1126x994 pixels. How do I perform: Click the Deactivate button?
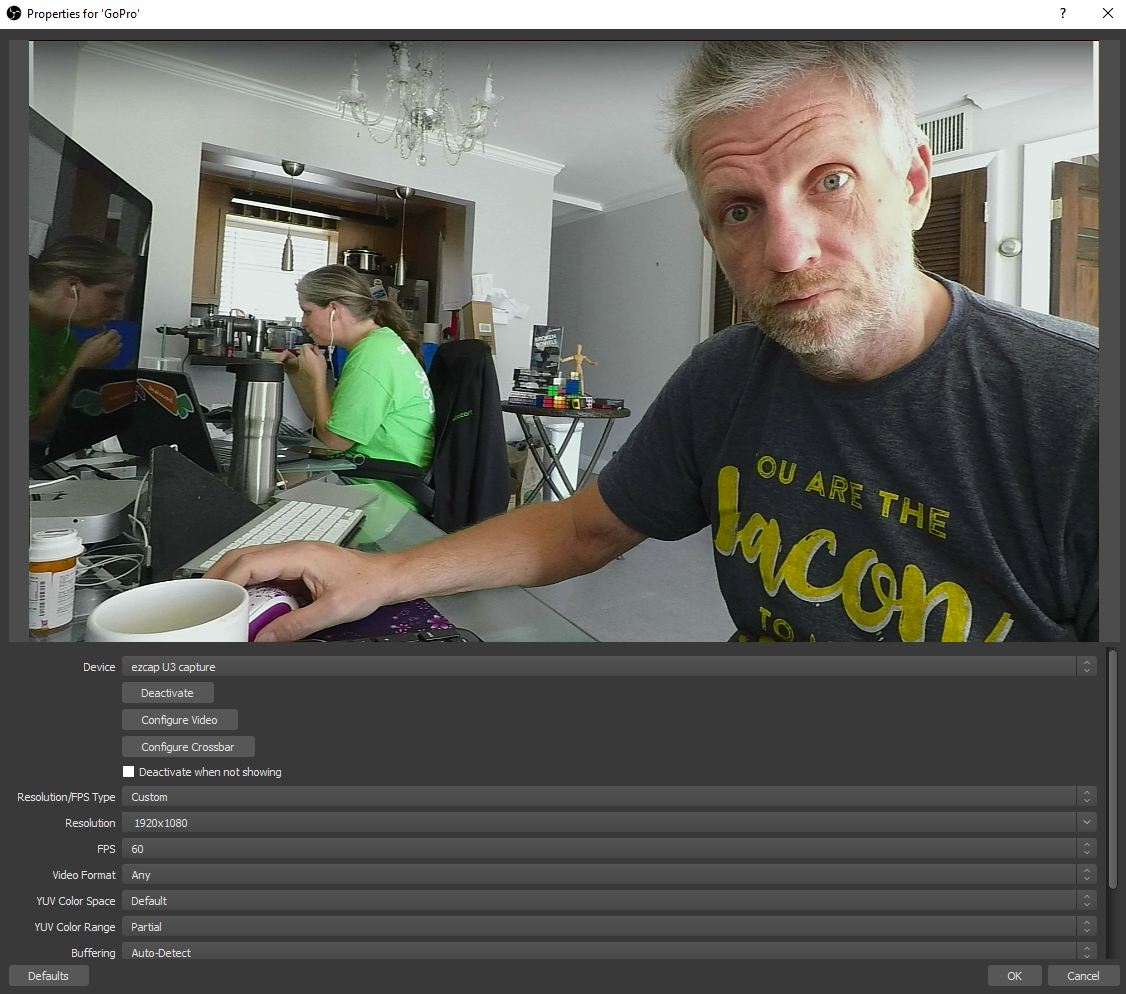(167, 693)
